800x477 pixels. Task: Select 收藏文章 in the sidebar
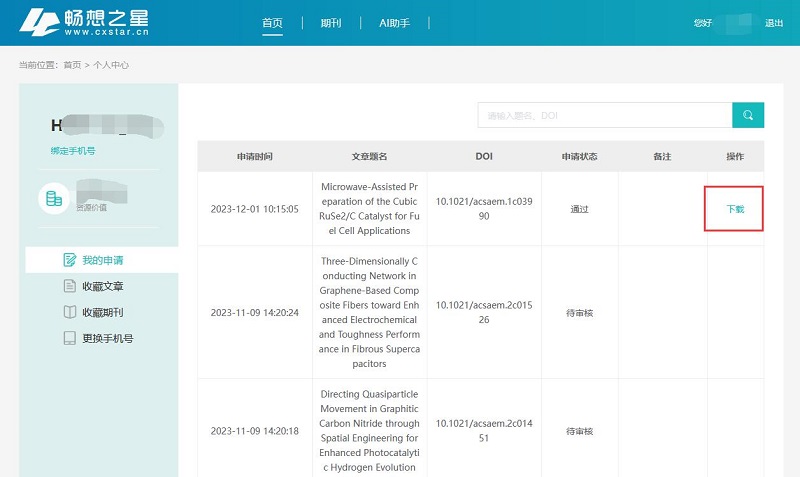pyautogui.click(x=102, y=286)
